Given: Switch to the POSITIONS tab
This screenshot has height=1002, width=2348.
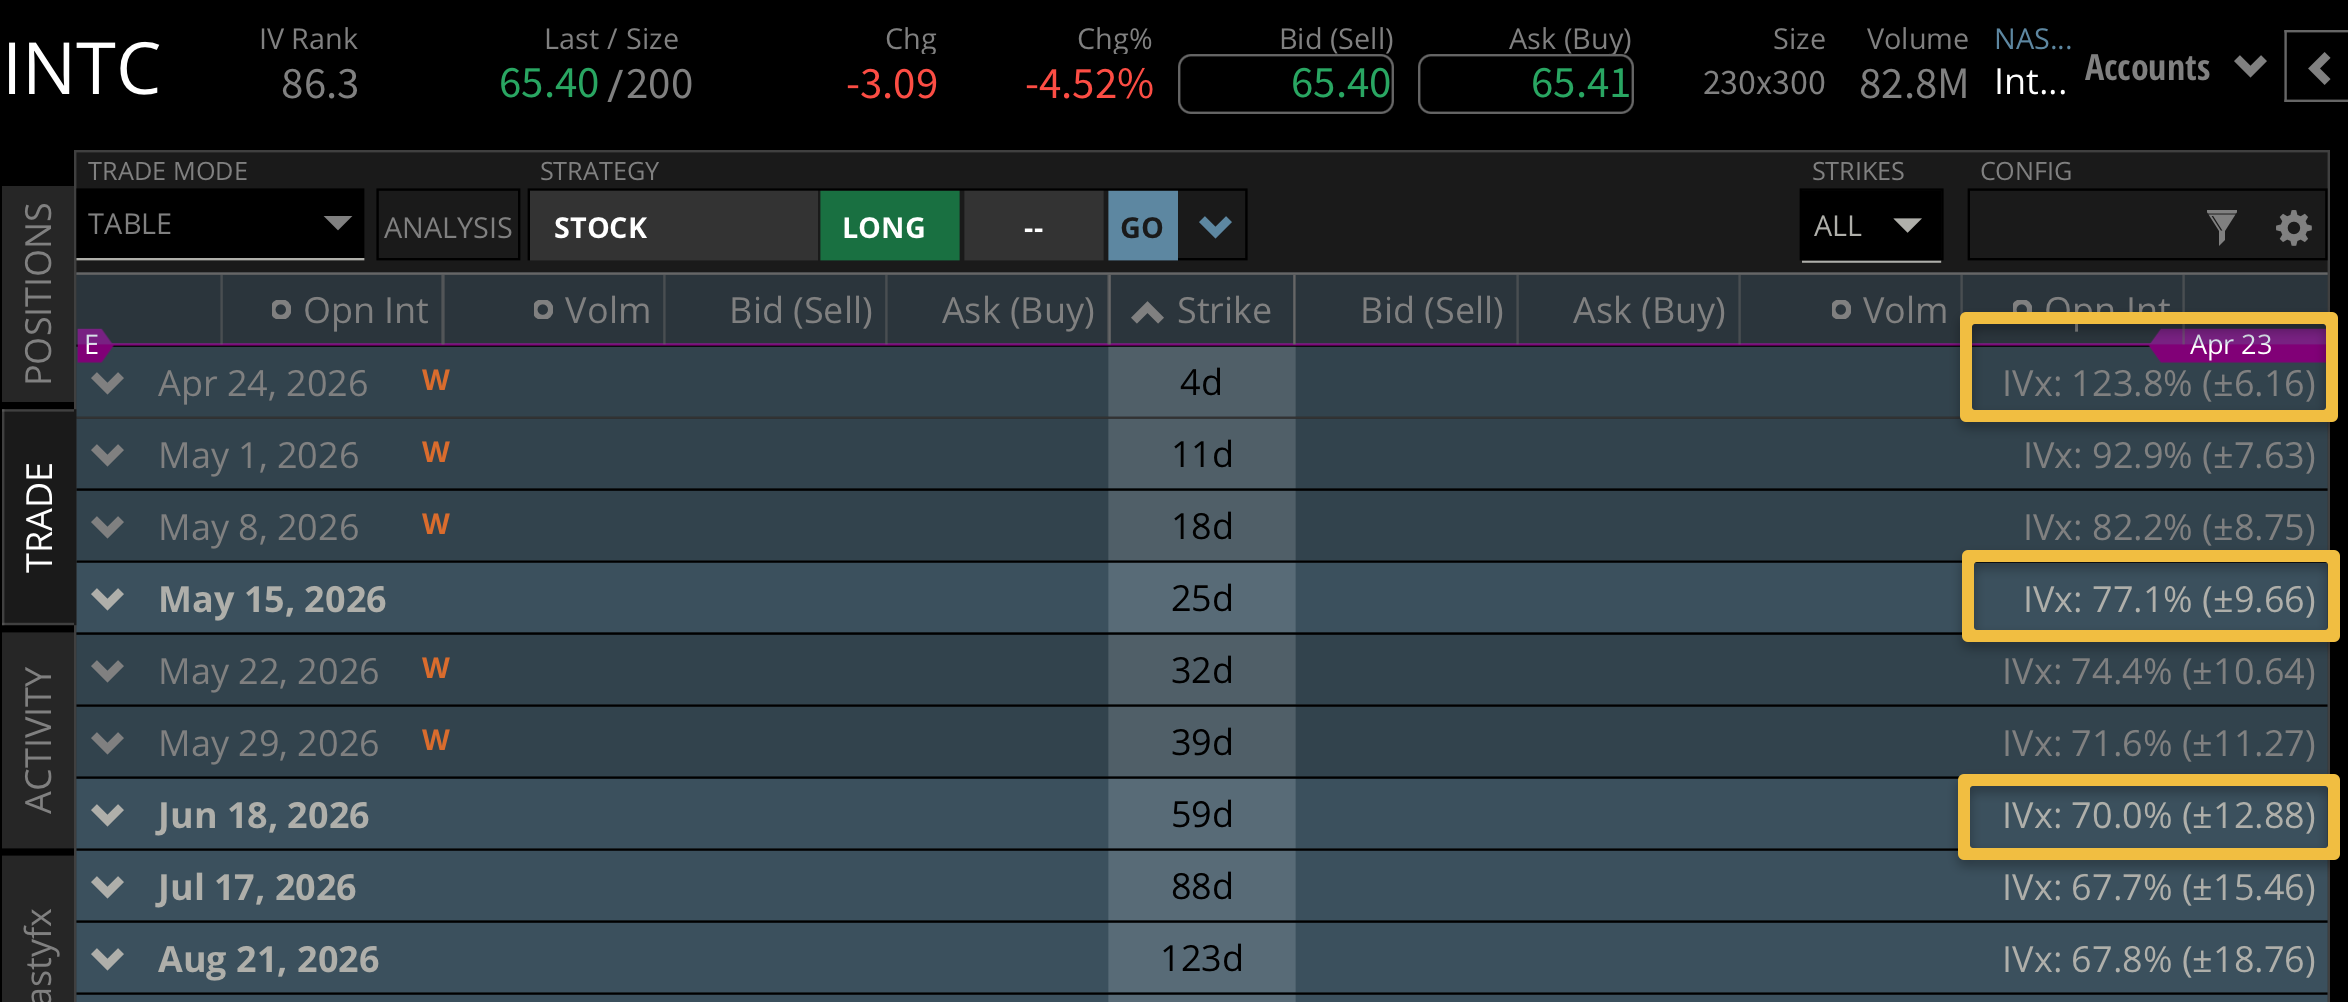Looking at the screenshot, I should [x=38, y=294].
